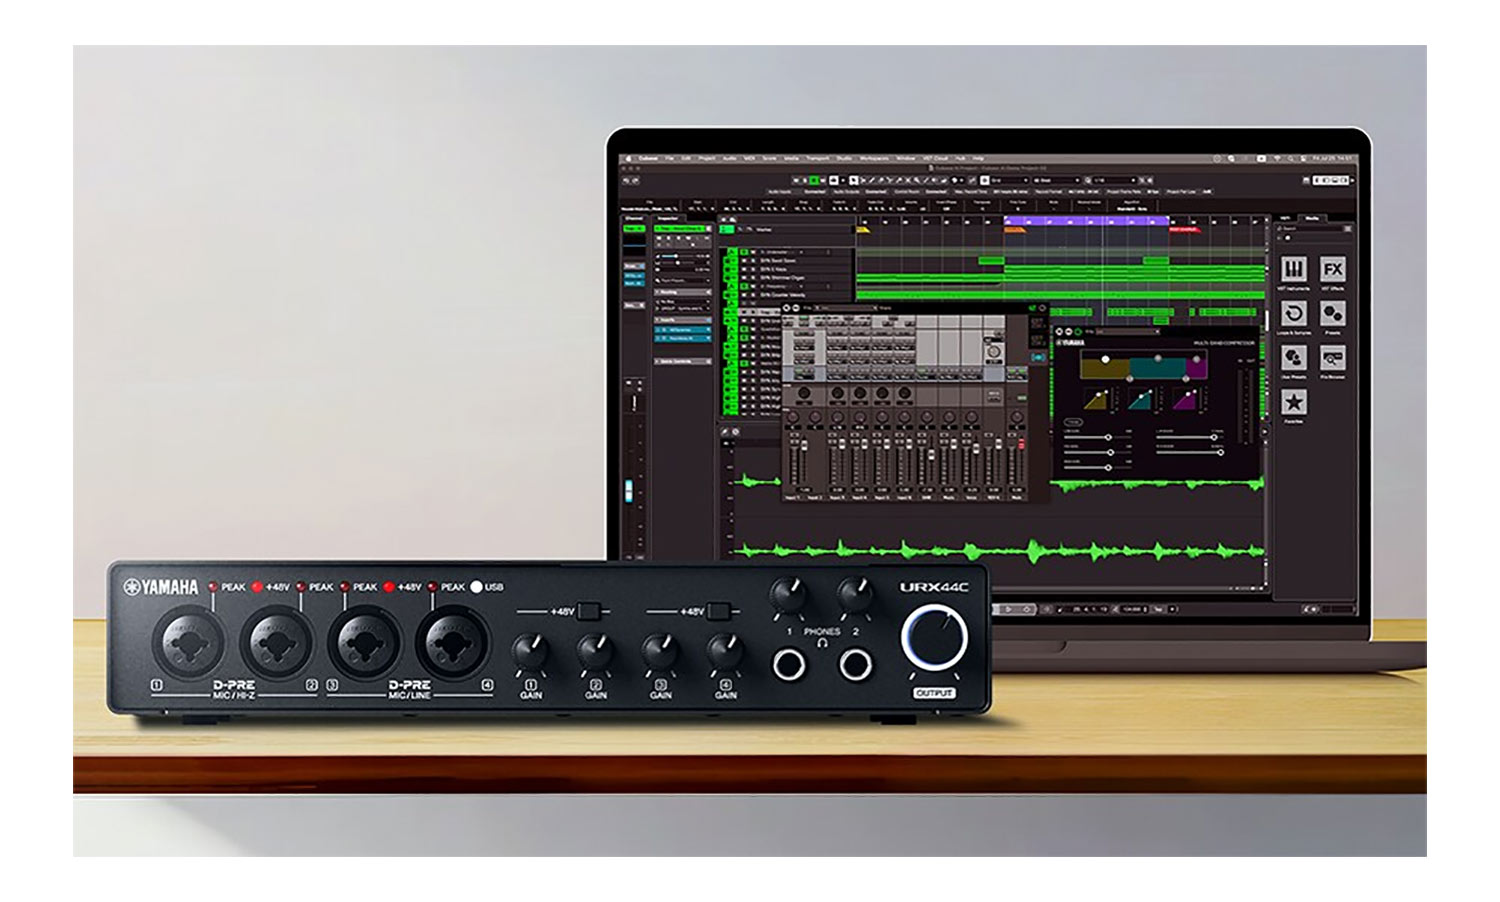Solo the SYN Swell Saws track
1500x902 pixels.
pyautogui.click(x=753, y=261)
